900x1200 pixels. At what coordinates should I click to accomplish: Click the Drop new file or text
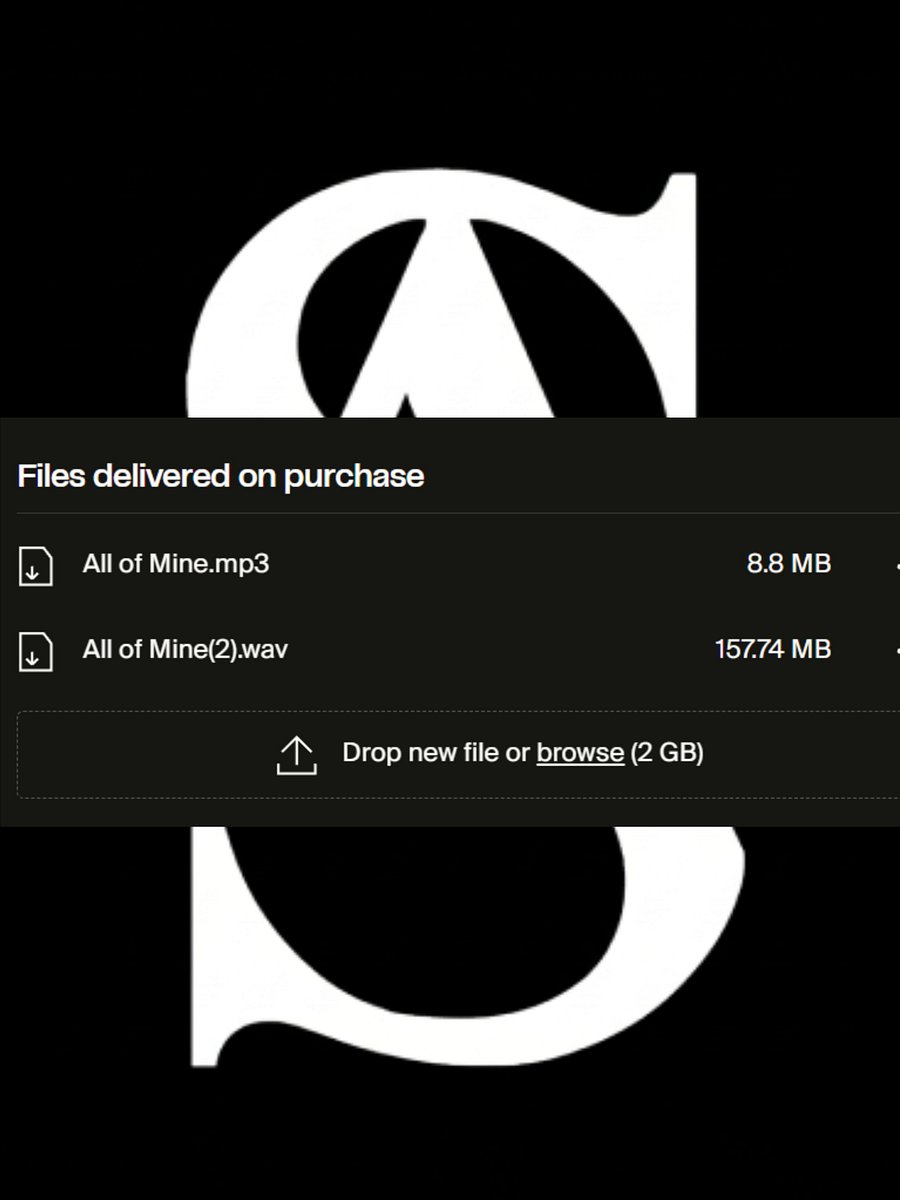point(436,753)
